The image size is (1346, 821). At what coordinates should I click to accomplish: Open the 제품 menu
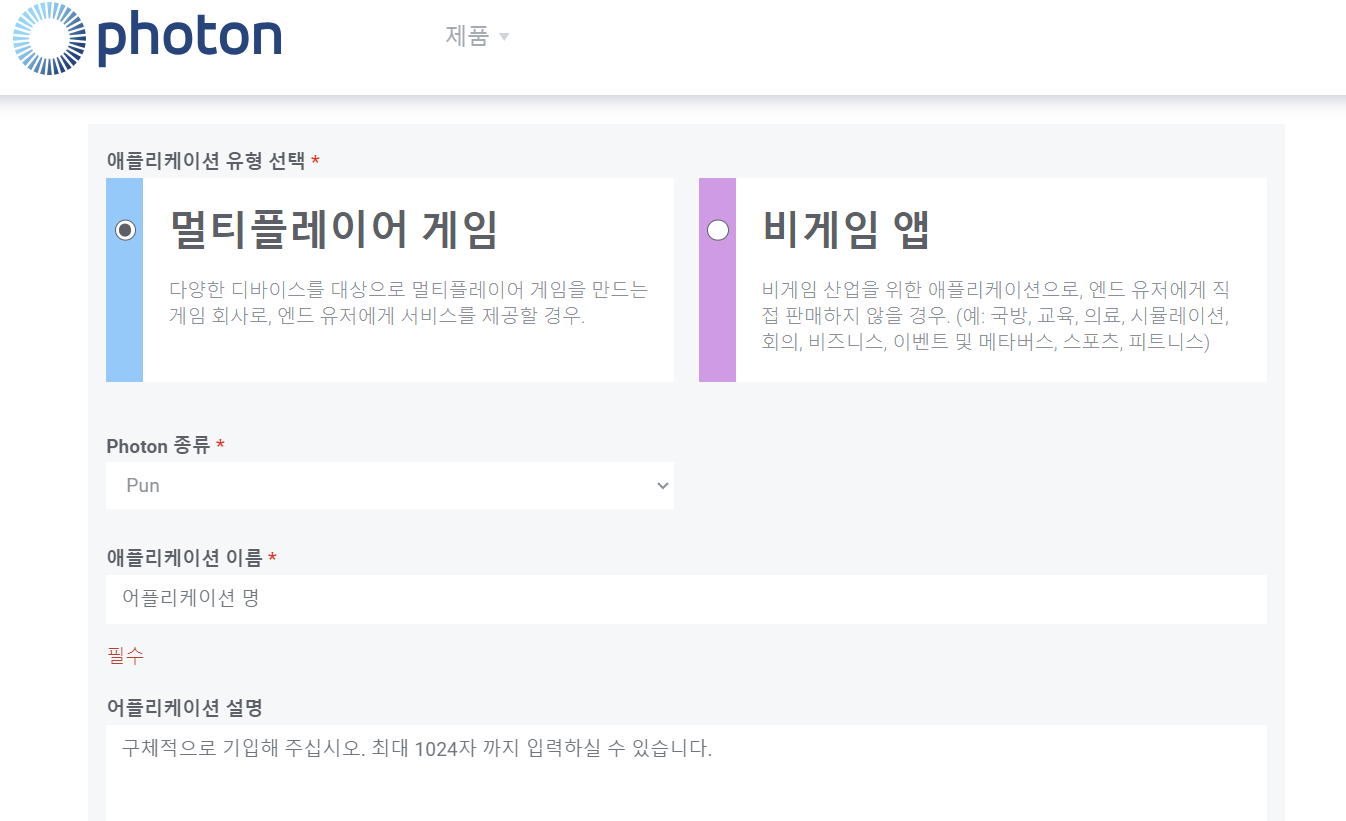point(477,37)
